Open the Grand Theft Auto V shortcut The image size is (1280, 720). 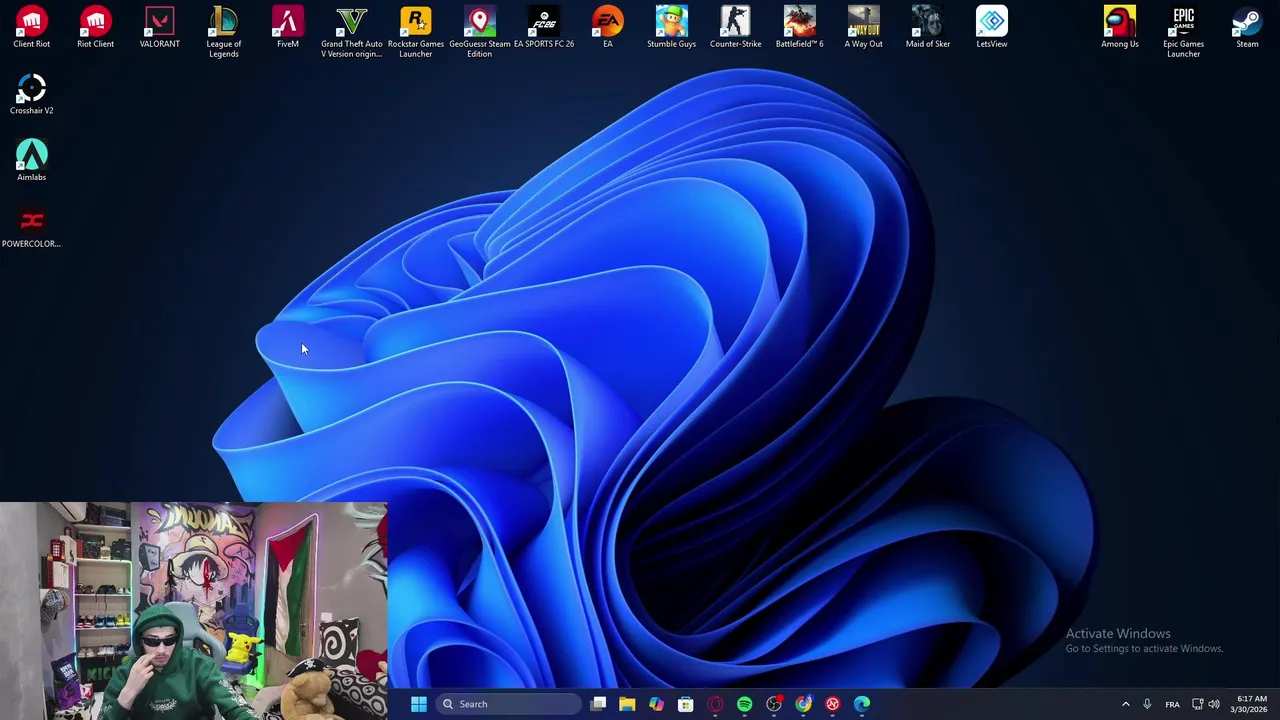point(351,32)
